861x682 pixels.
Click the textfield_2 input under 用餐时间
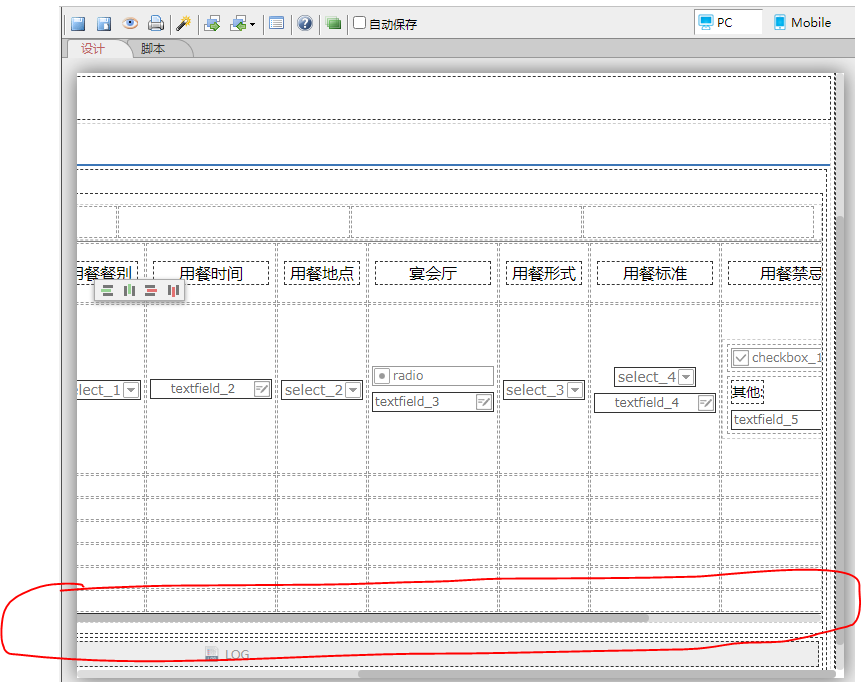tap(203, 389)
